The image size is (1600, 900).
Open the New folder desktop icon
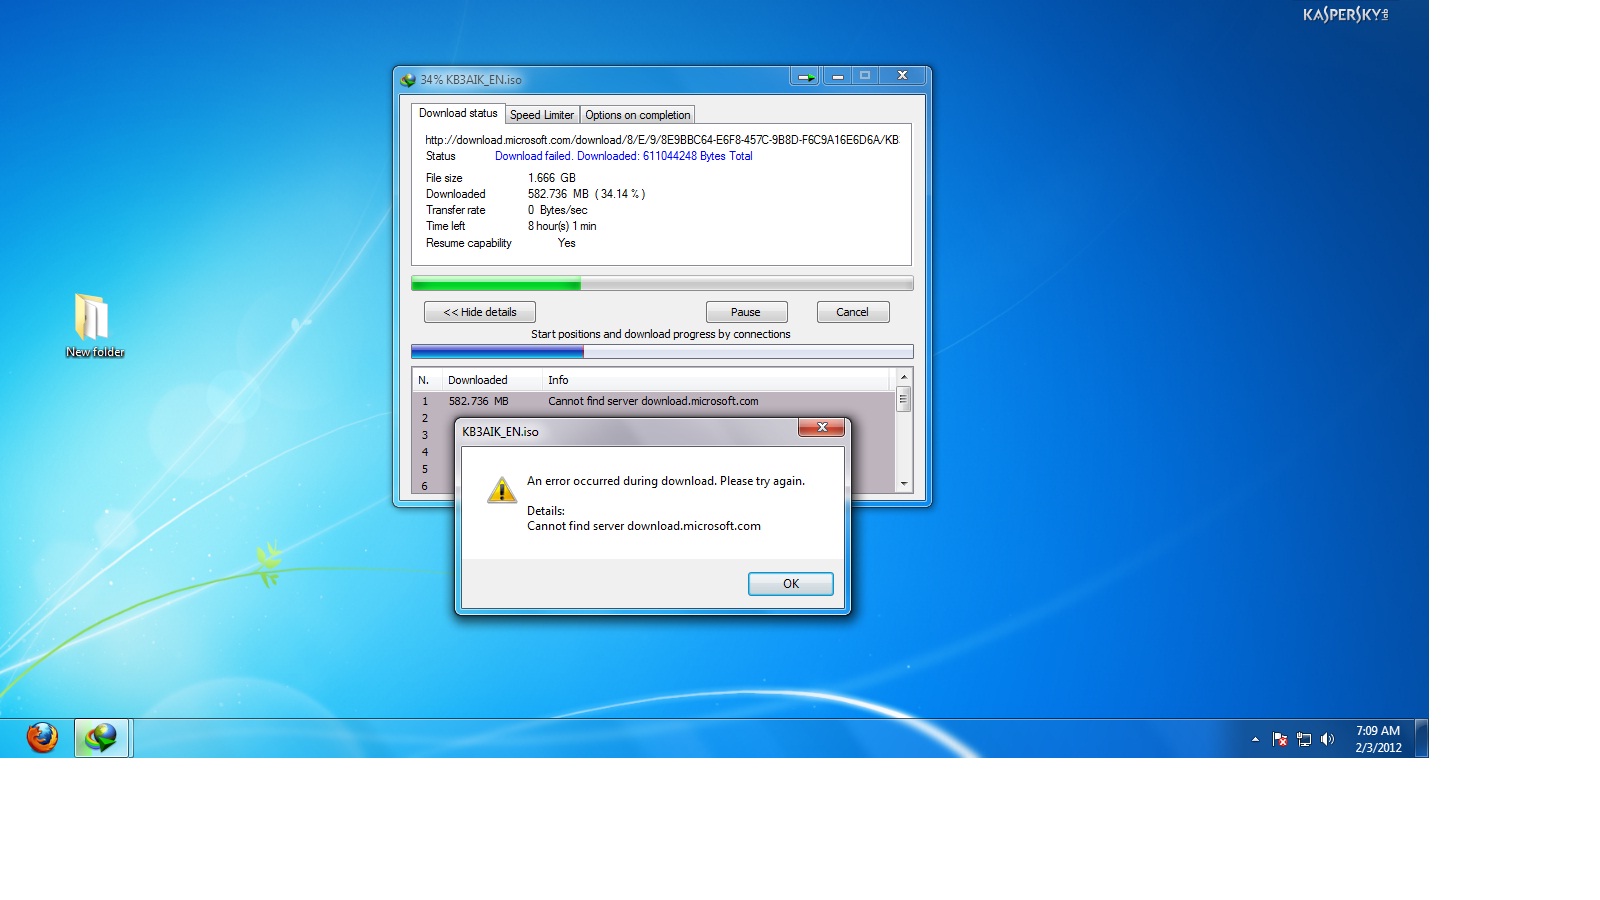(93, 325)
